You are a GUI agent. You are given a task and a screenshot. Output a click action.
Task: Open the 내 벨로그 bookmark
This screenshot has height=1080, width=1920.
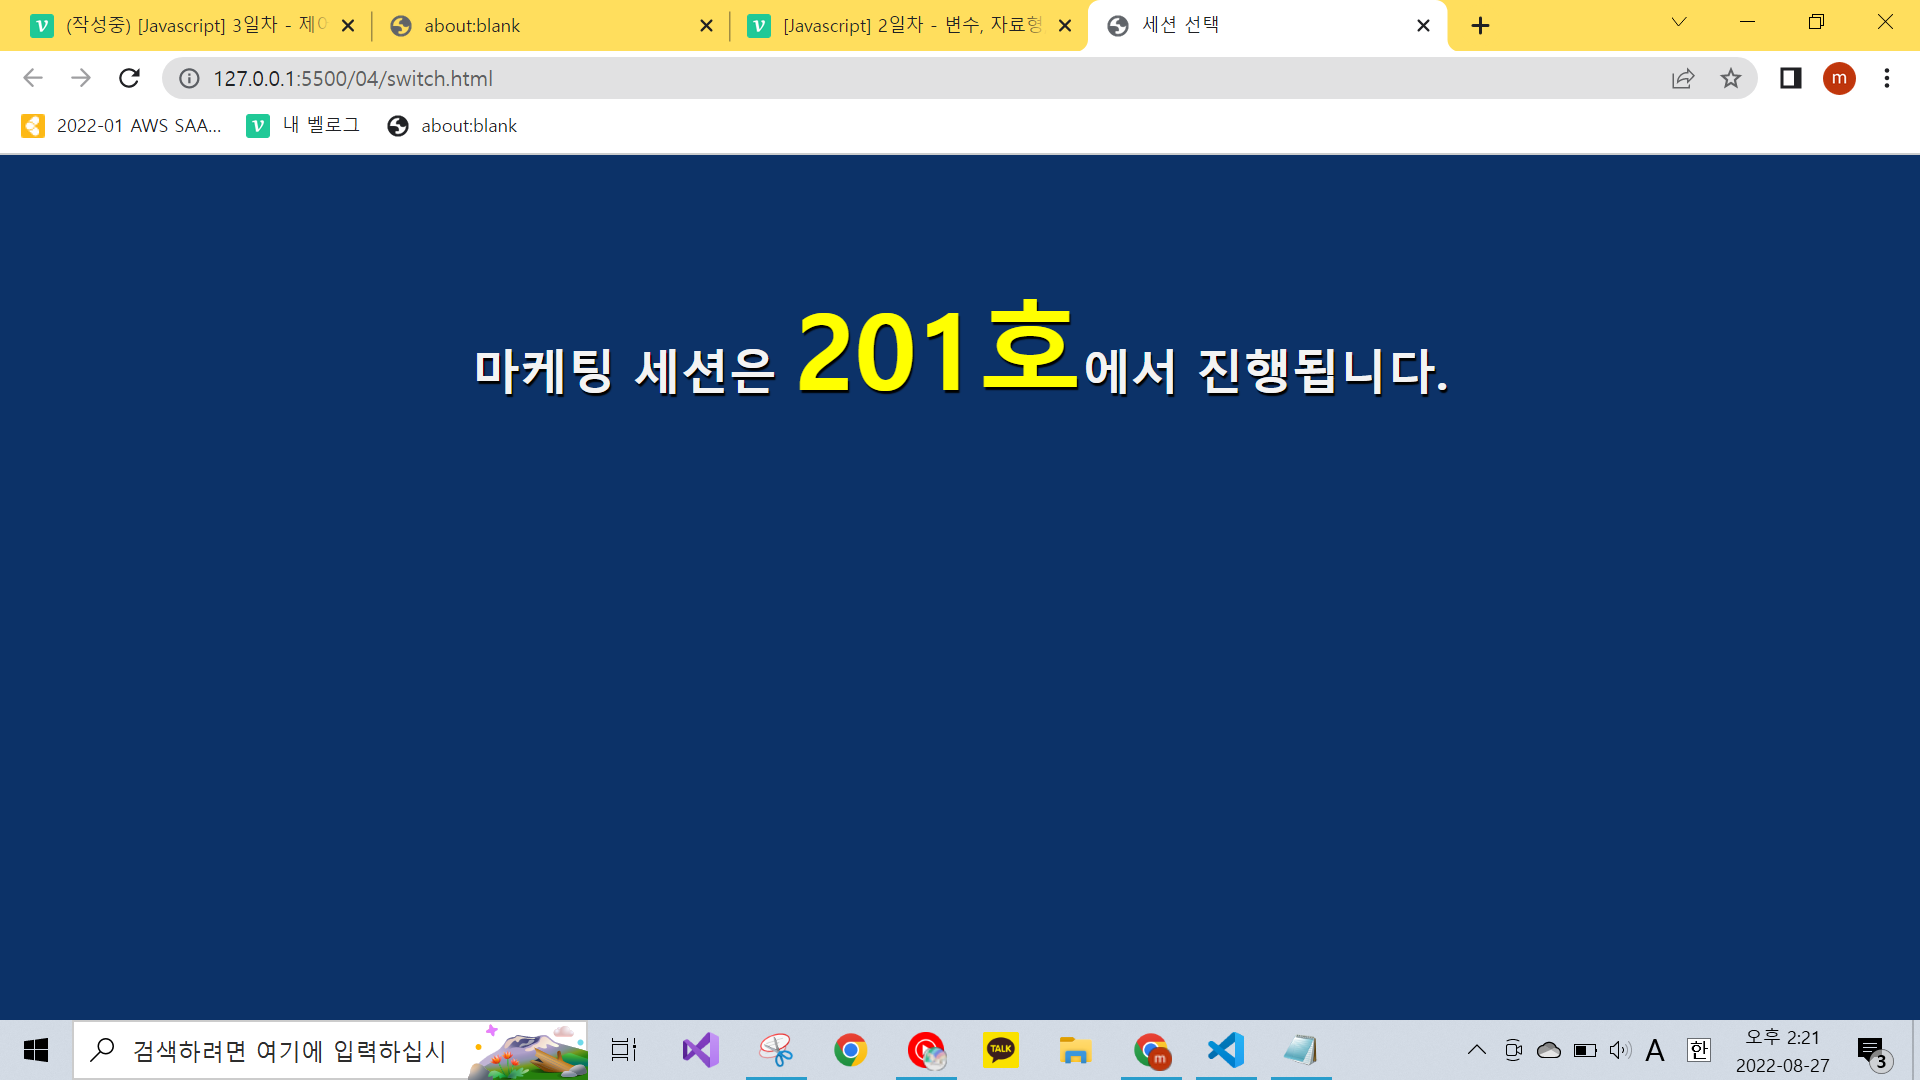(303, 126)
